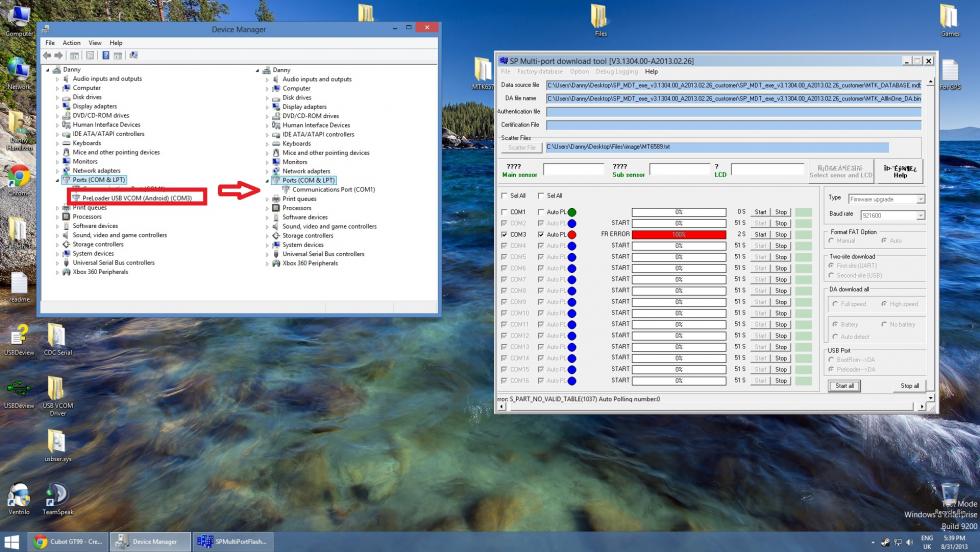Click the Device Manager taskbar button
Screen dimensions: 980x552
click(x=150, y=541)
